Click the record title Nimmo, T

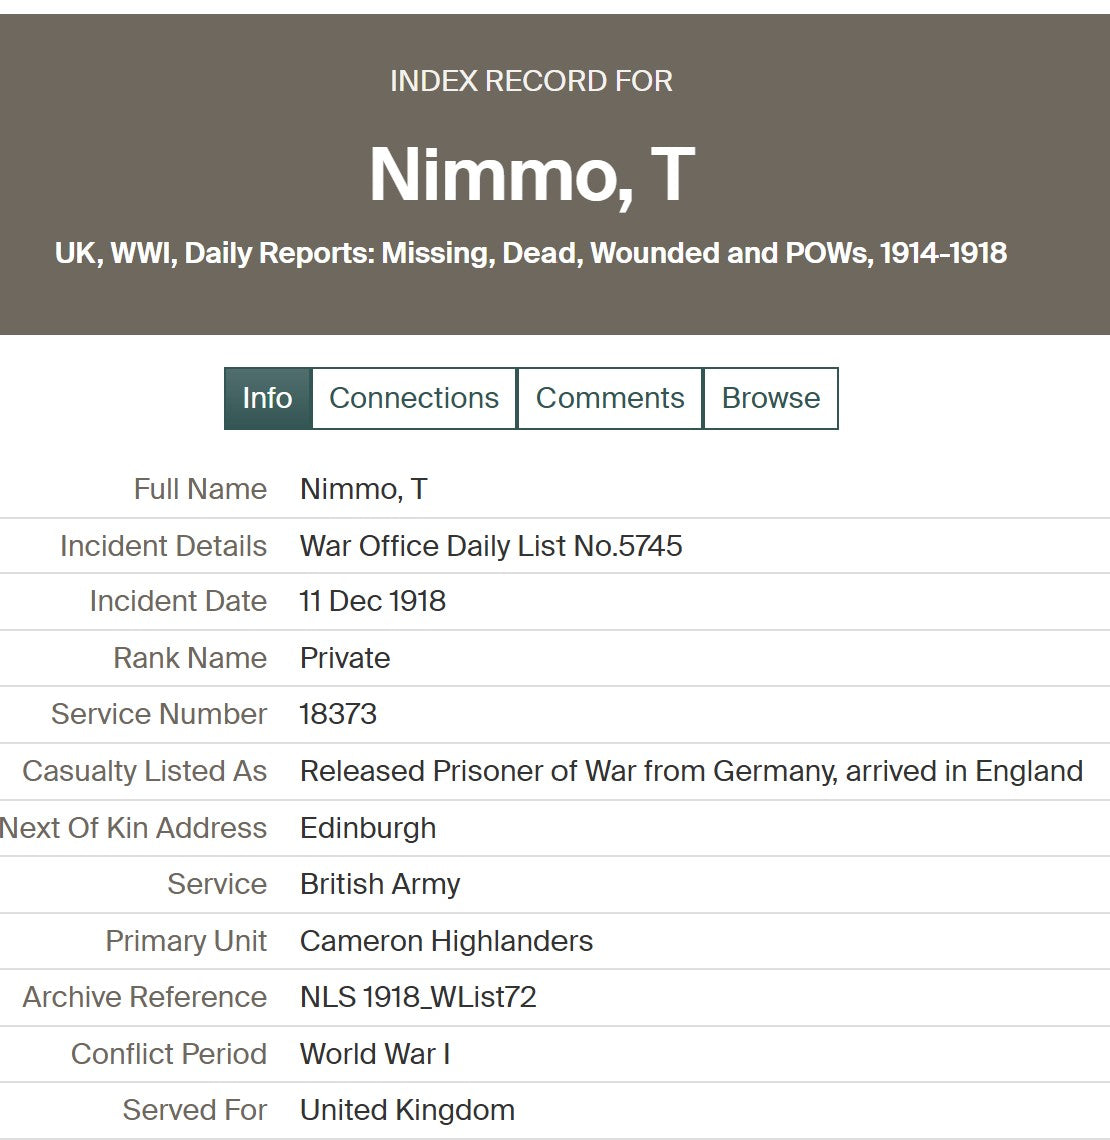(x=532, y=175)
